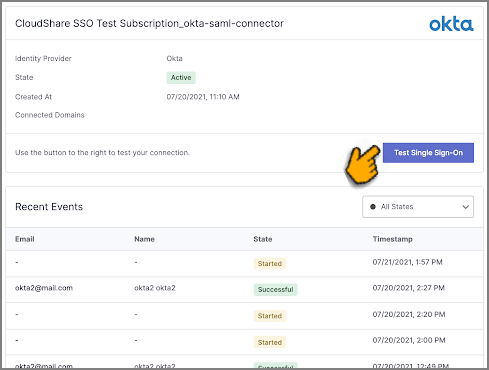Click the Active state badge
489x370 pixels.
[x=181, y=77]
